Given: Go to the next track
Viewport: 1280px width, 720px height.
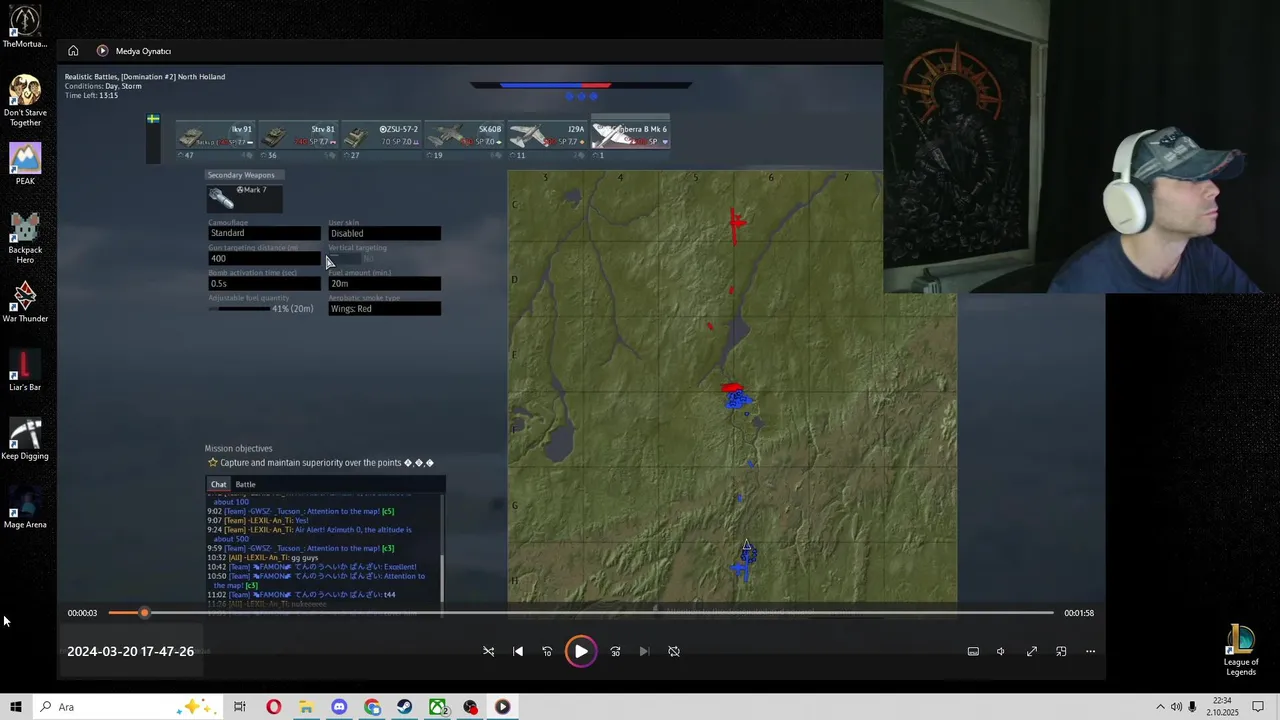Looking at the screenshot, I should (644, 651).
